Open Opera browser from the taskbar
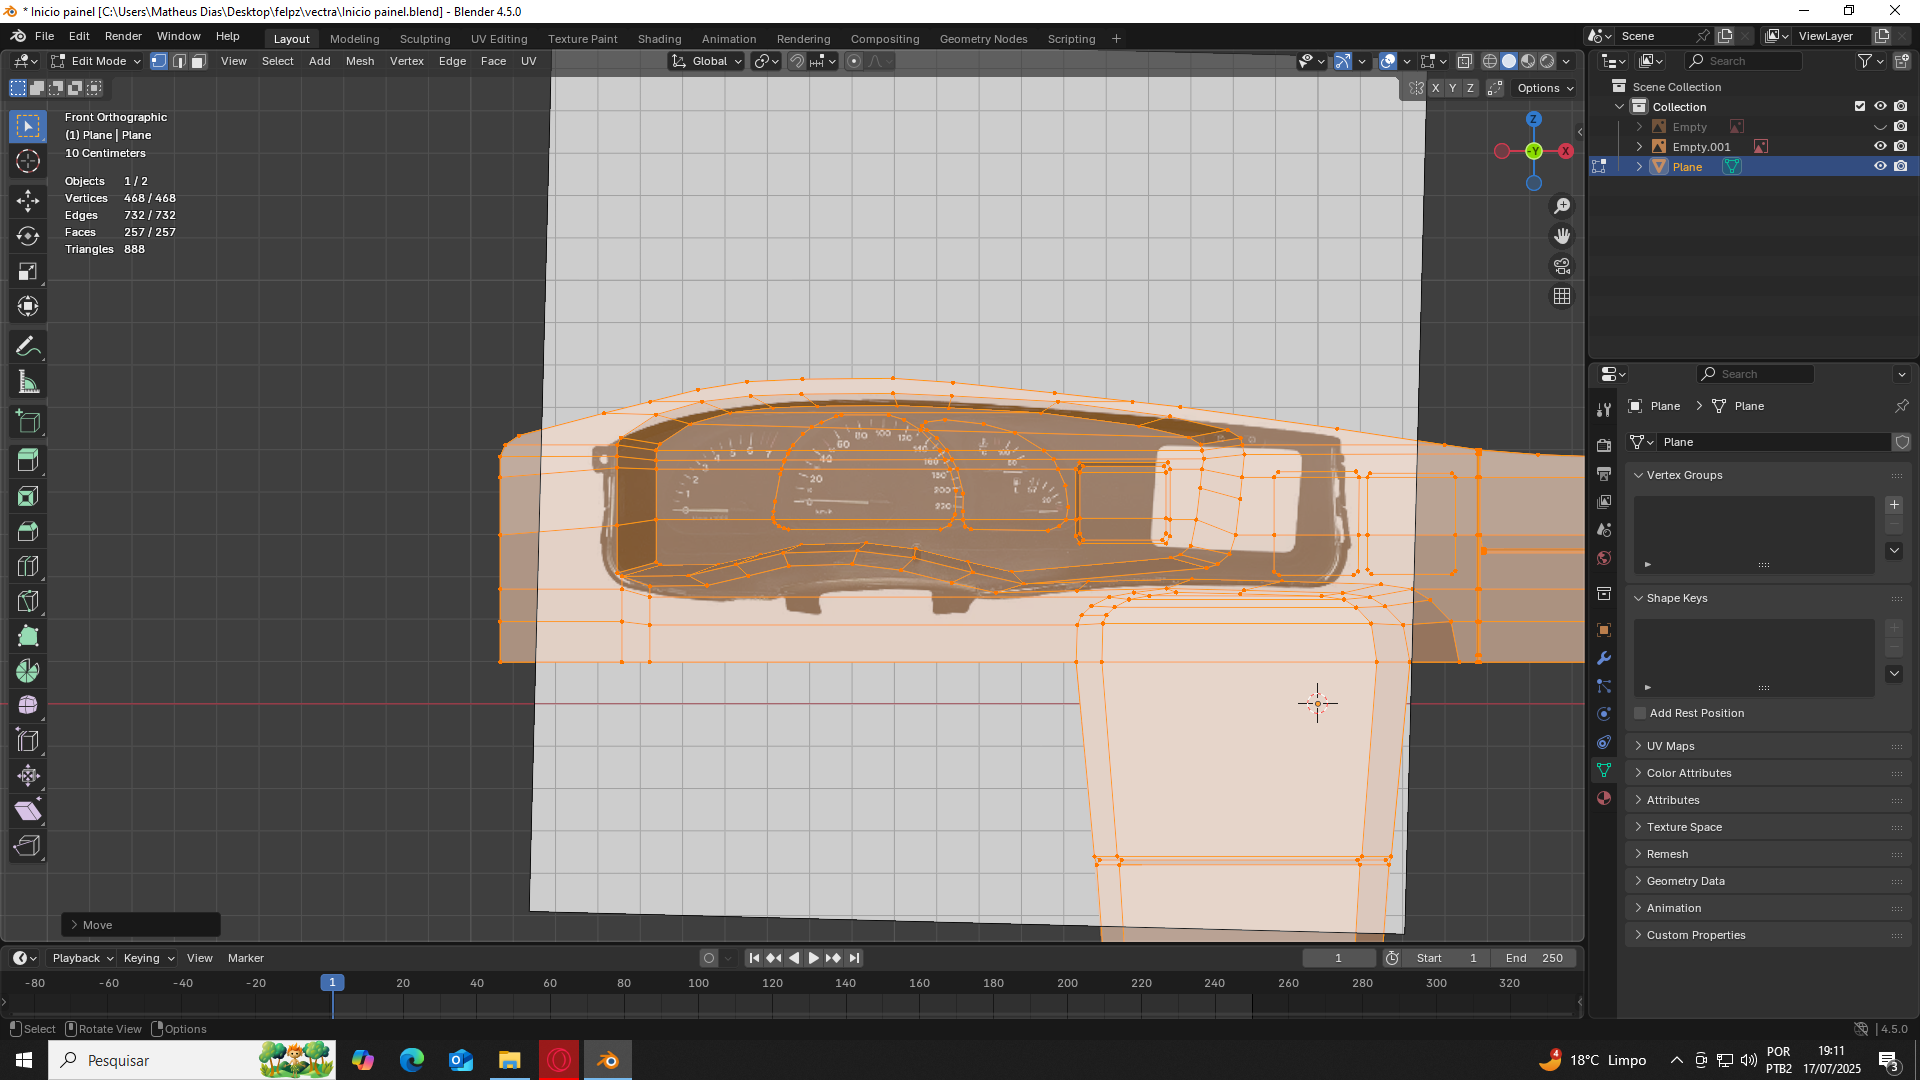The width and height of the screenshot is (1920, 1080). (x=559, y=1060)
